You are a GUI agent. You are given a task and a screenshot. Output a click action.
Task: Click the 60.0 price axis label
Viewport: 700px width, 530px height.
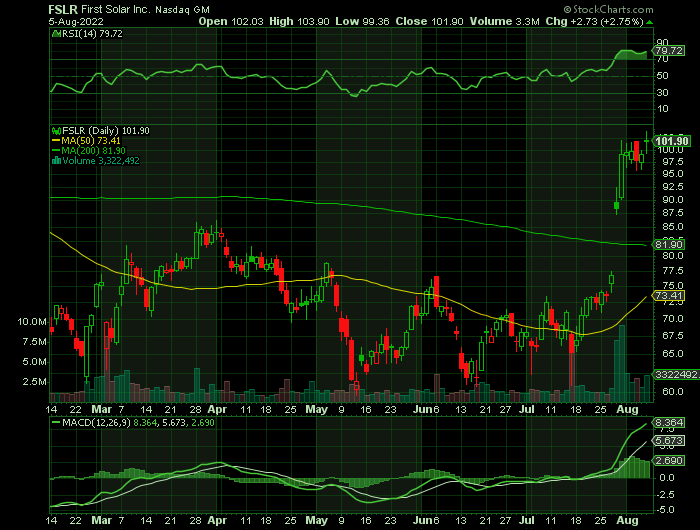pyautogui.click(x=672, y=392)
